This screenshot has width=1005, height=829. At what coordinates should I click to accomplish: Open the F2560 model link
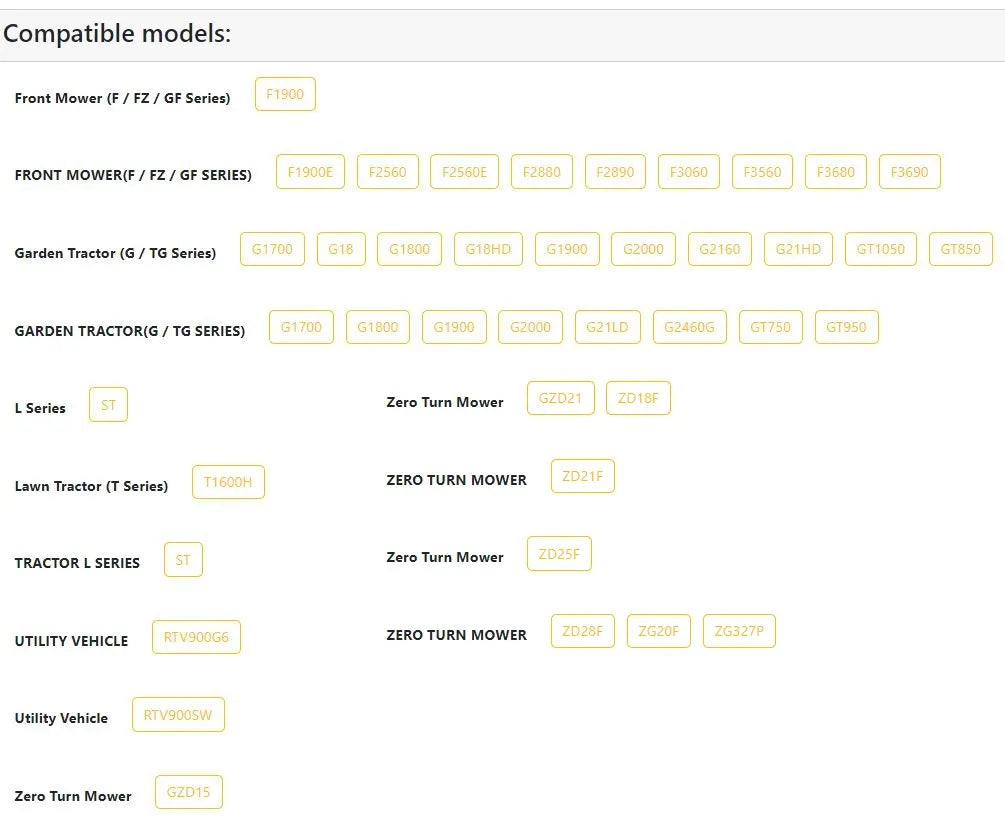tap(388, 172)
